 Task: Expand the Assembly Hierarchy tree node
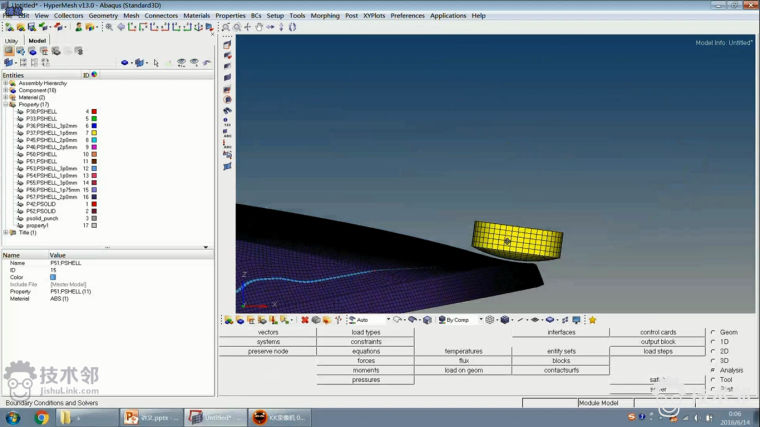point(5,83)
